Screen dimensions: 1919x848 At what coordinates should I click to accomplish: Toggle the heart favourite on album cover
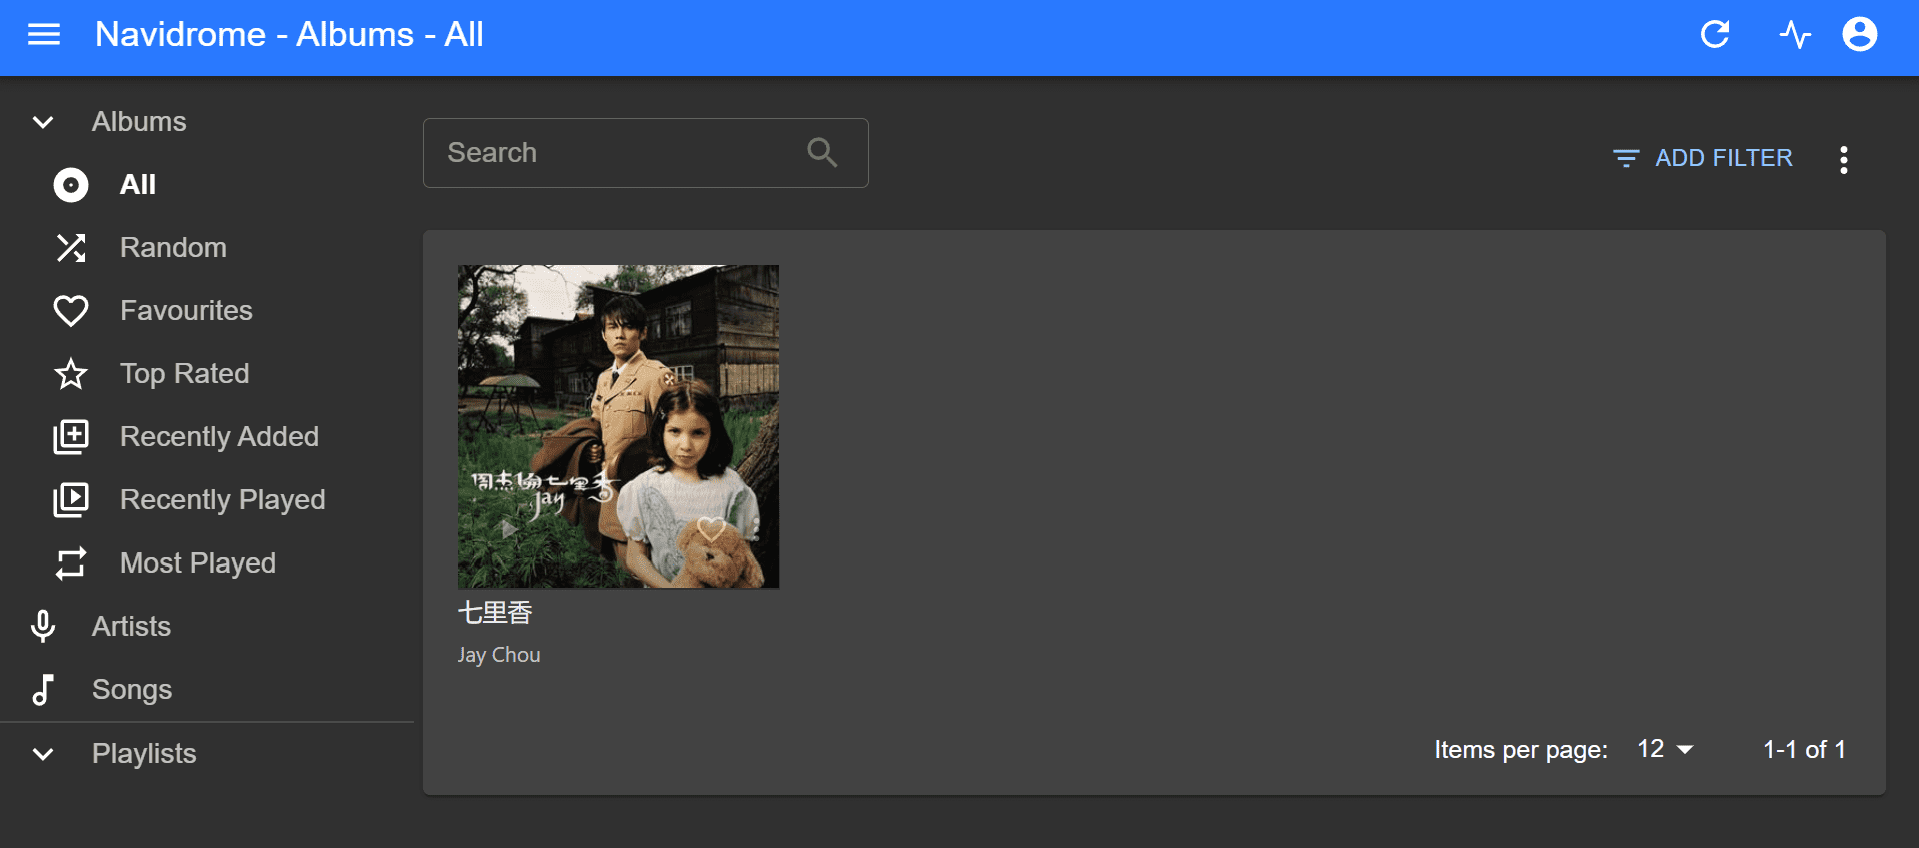(x=711, y=529)
